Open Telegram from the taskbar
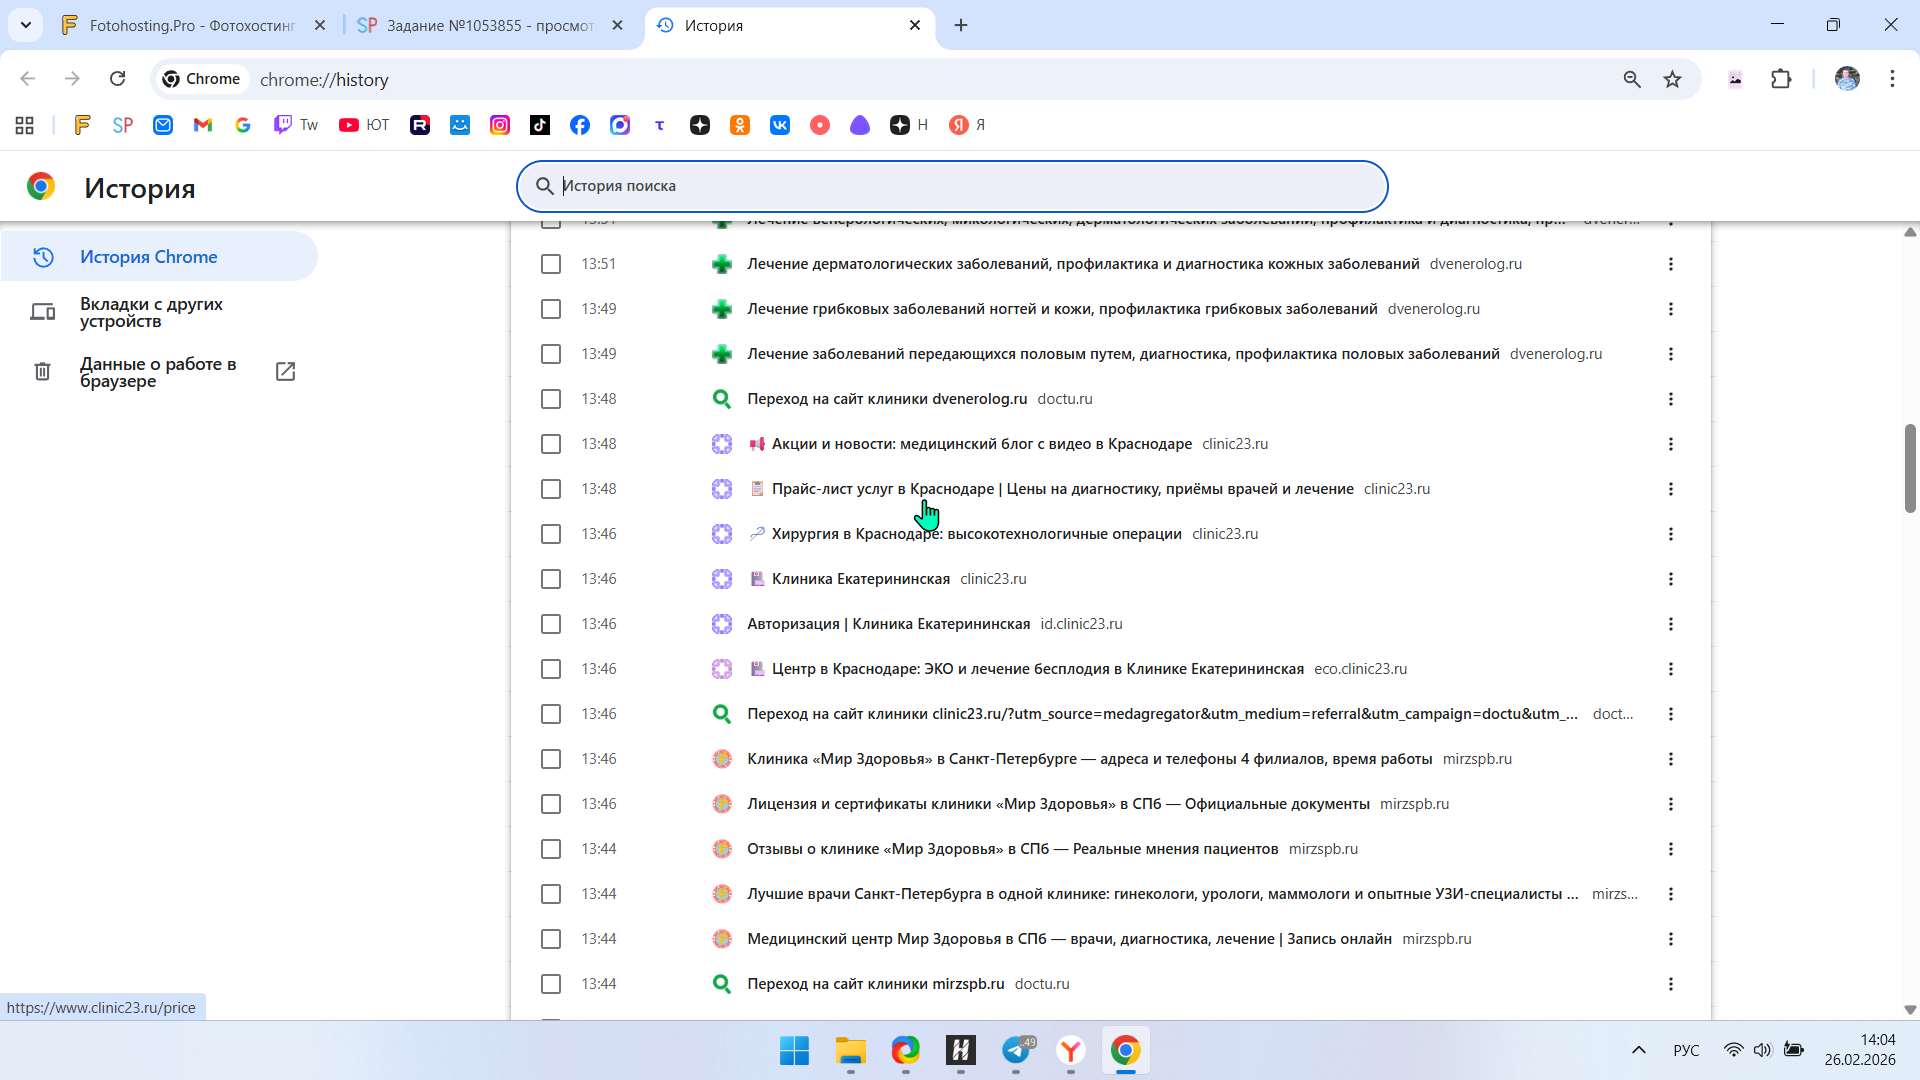This screenshot has width=1920, height=1080. click(1016, 1050)
